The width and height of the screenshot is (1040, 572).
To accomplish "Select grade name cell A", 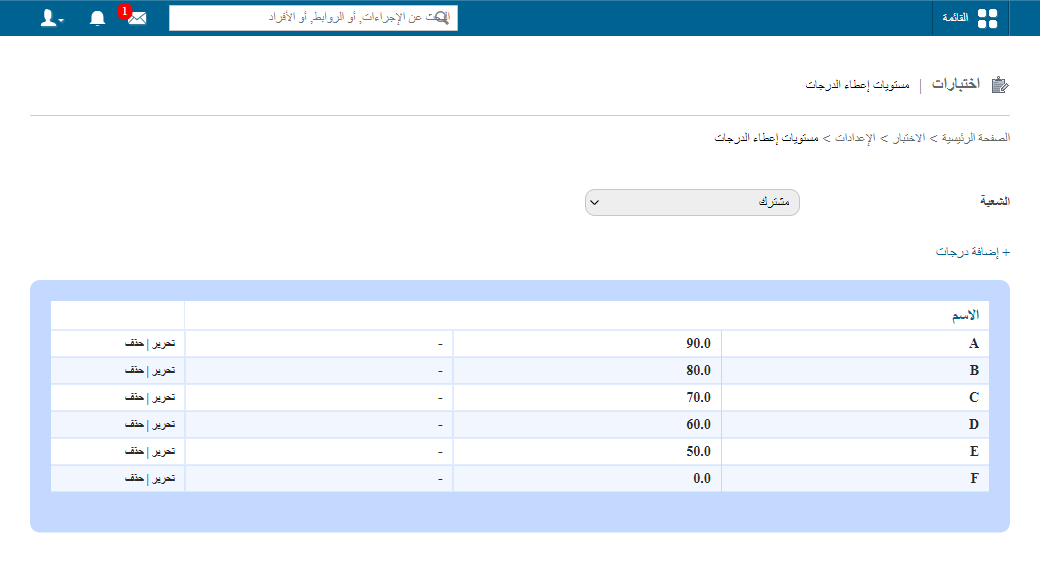I will 855,344.
